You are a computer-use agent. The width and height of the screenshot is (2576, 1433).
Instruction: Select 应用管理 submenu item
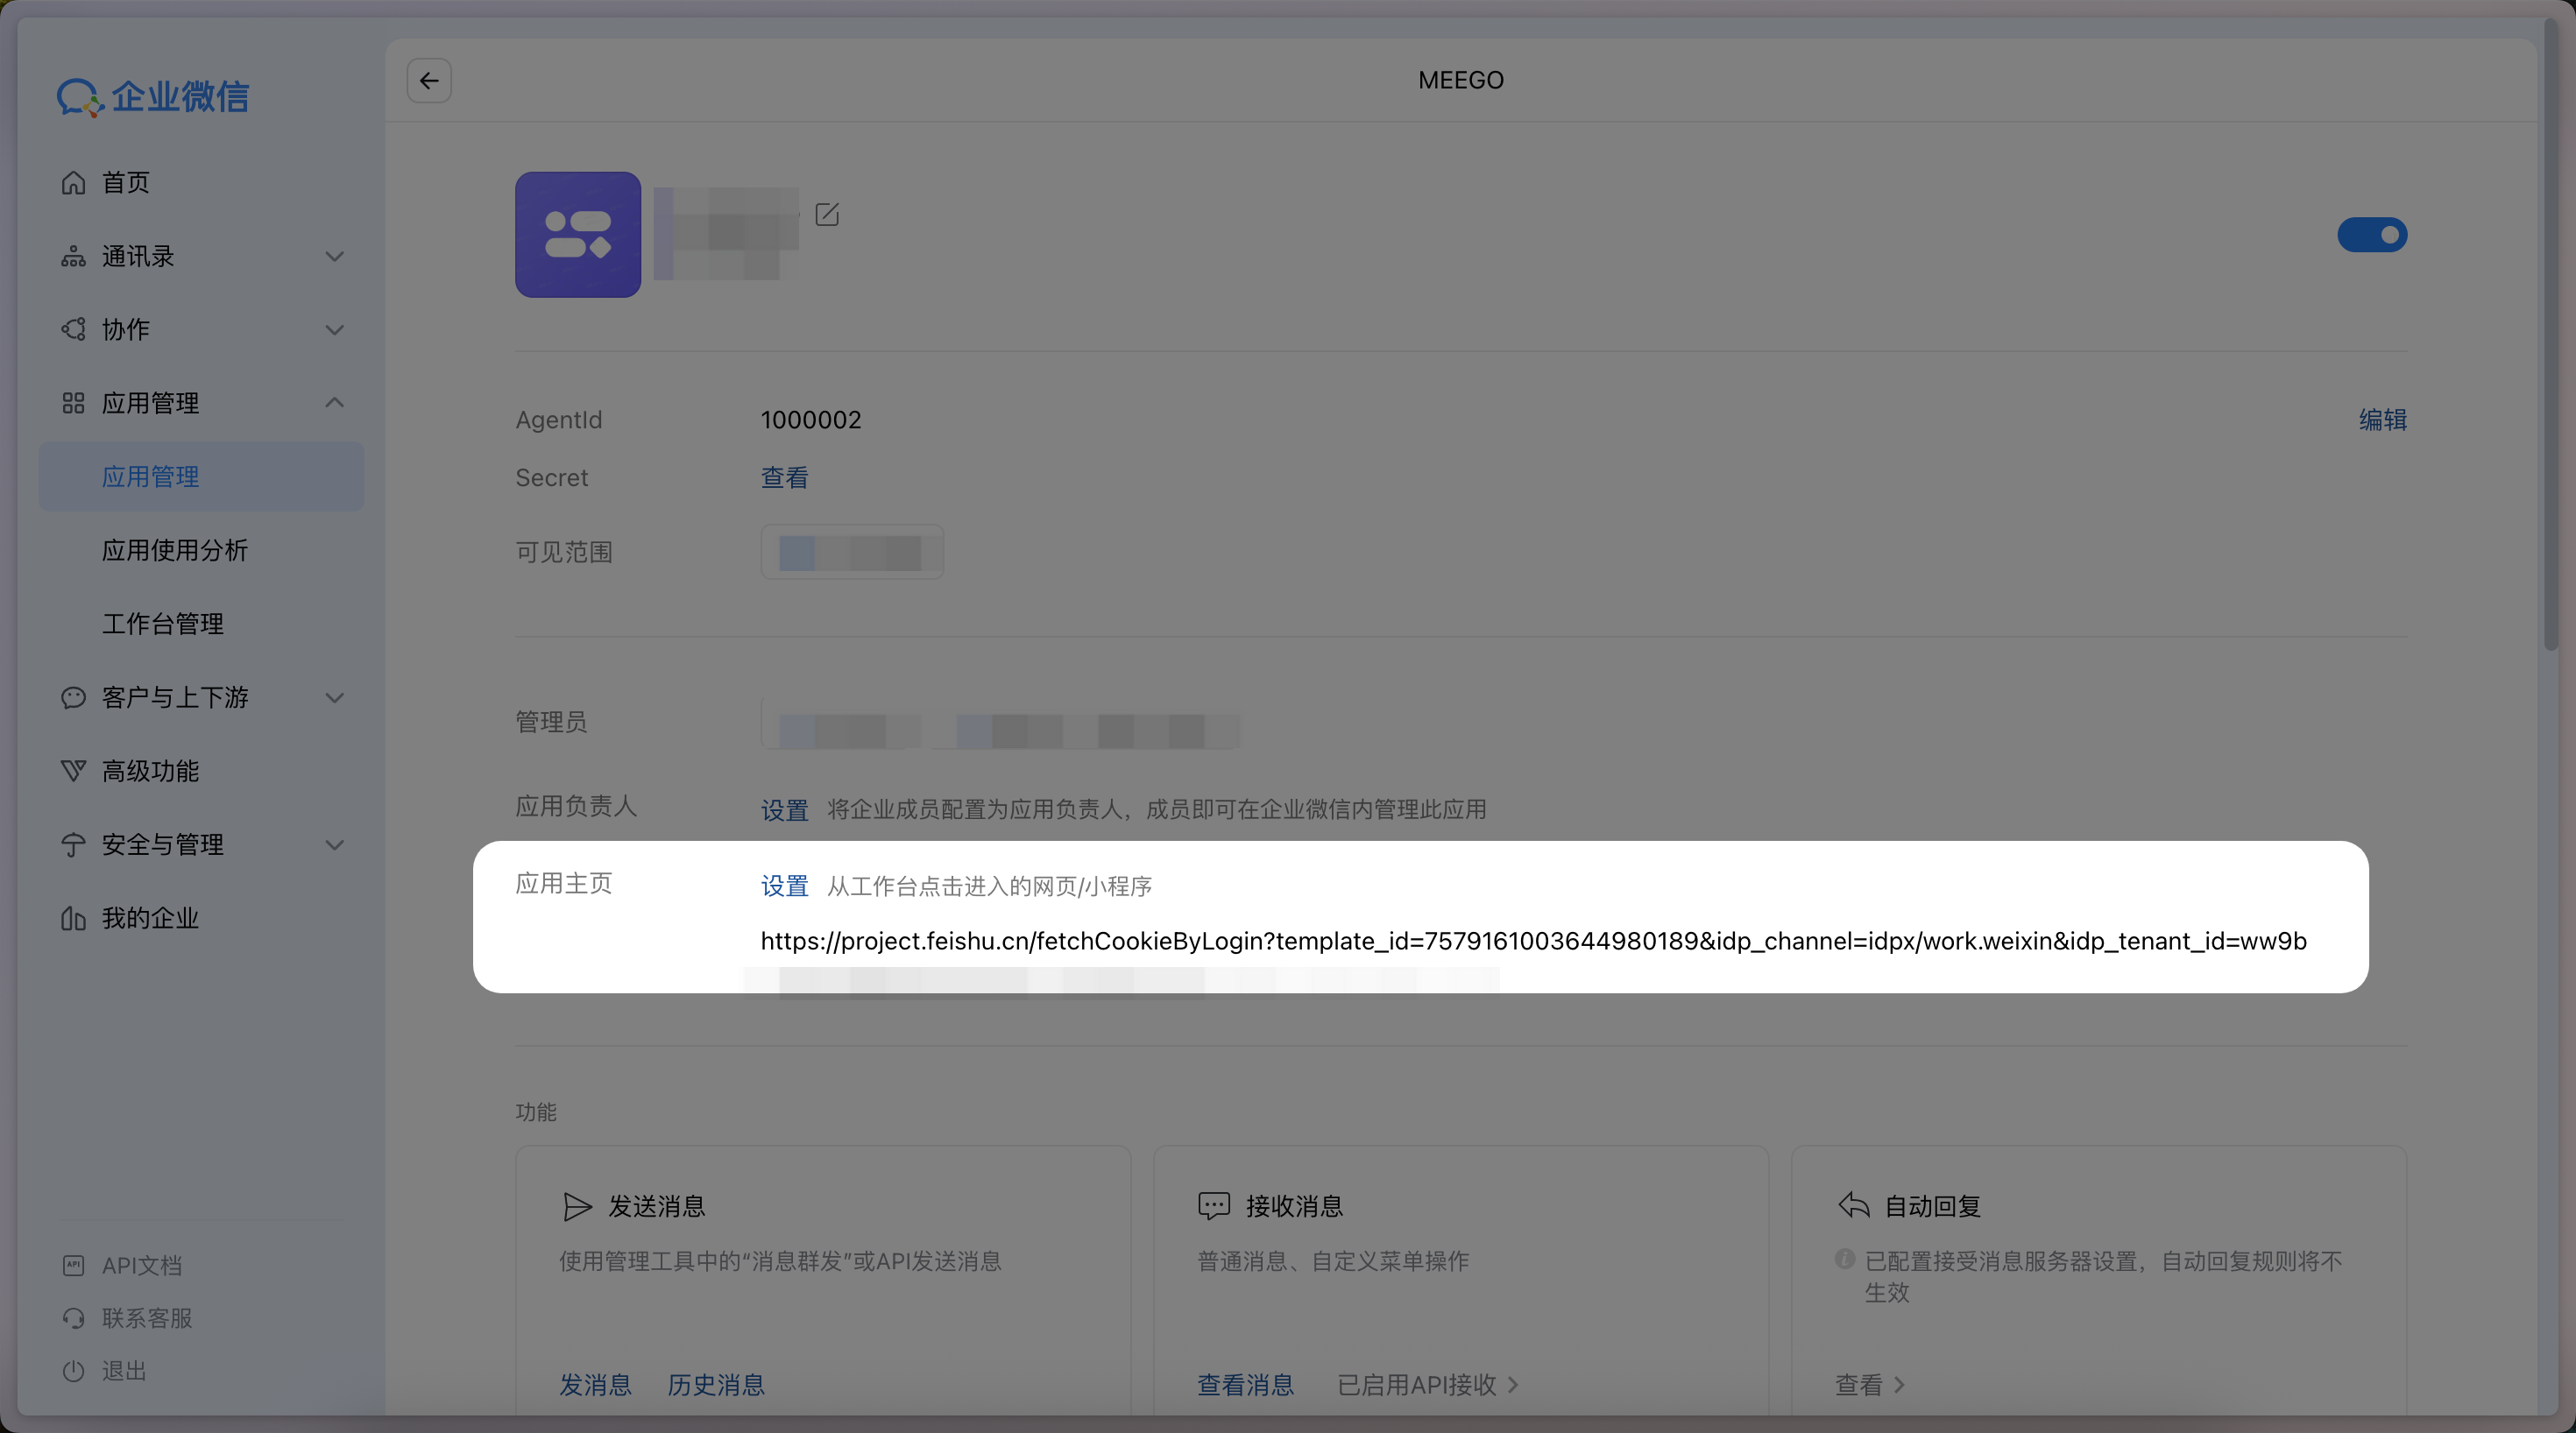(x=200, y=476)
